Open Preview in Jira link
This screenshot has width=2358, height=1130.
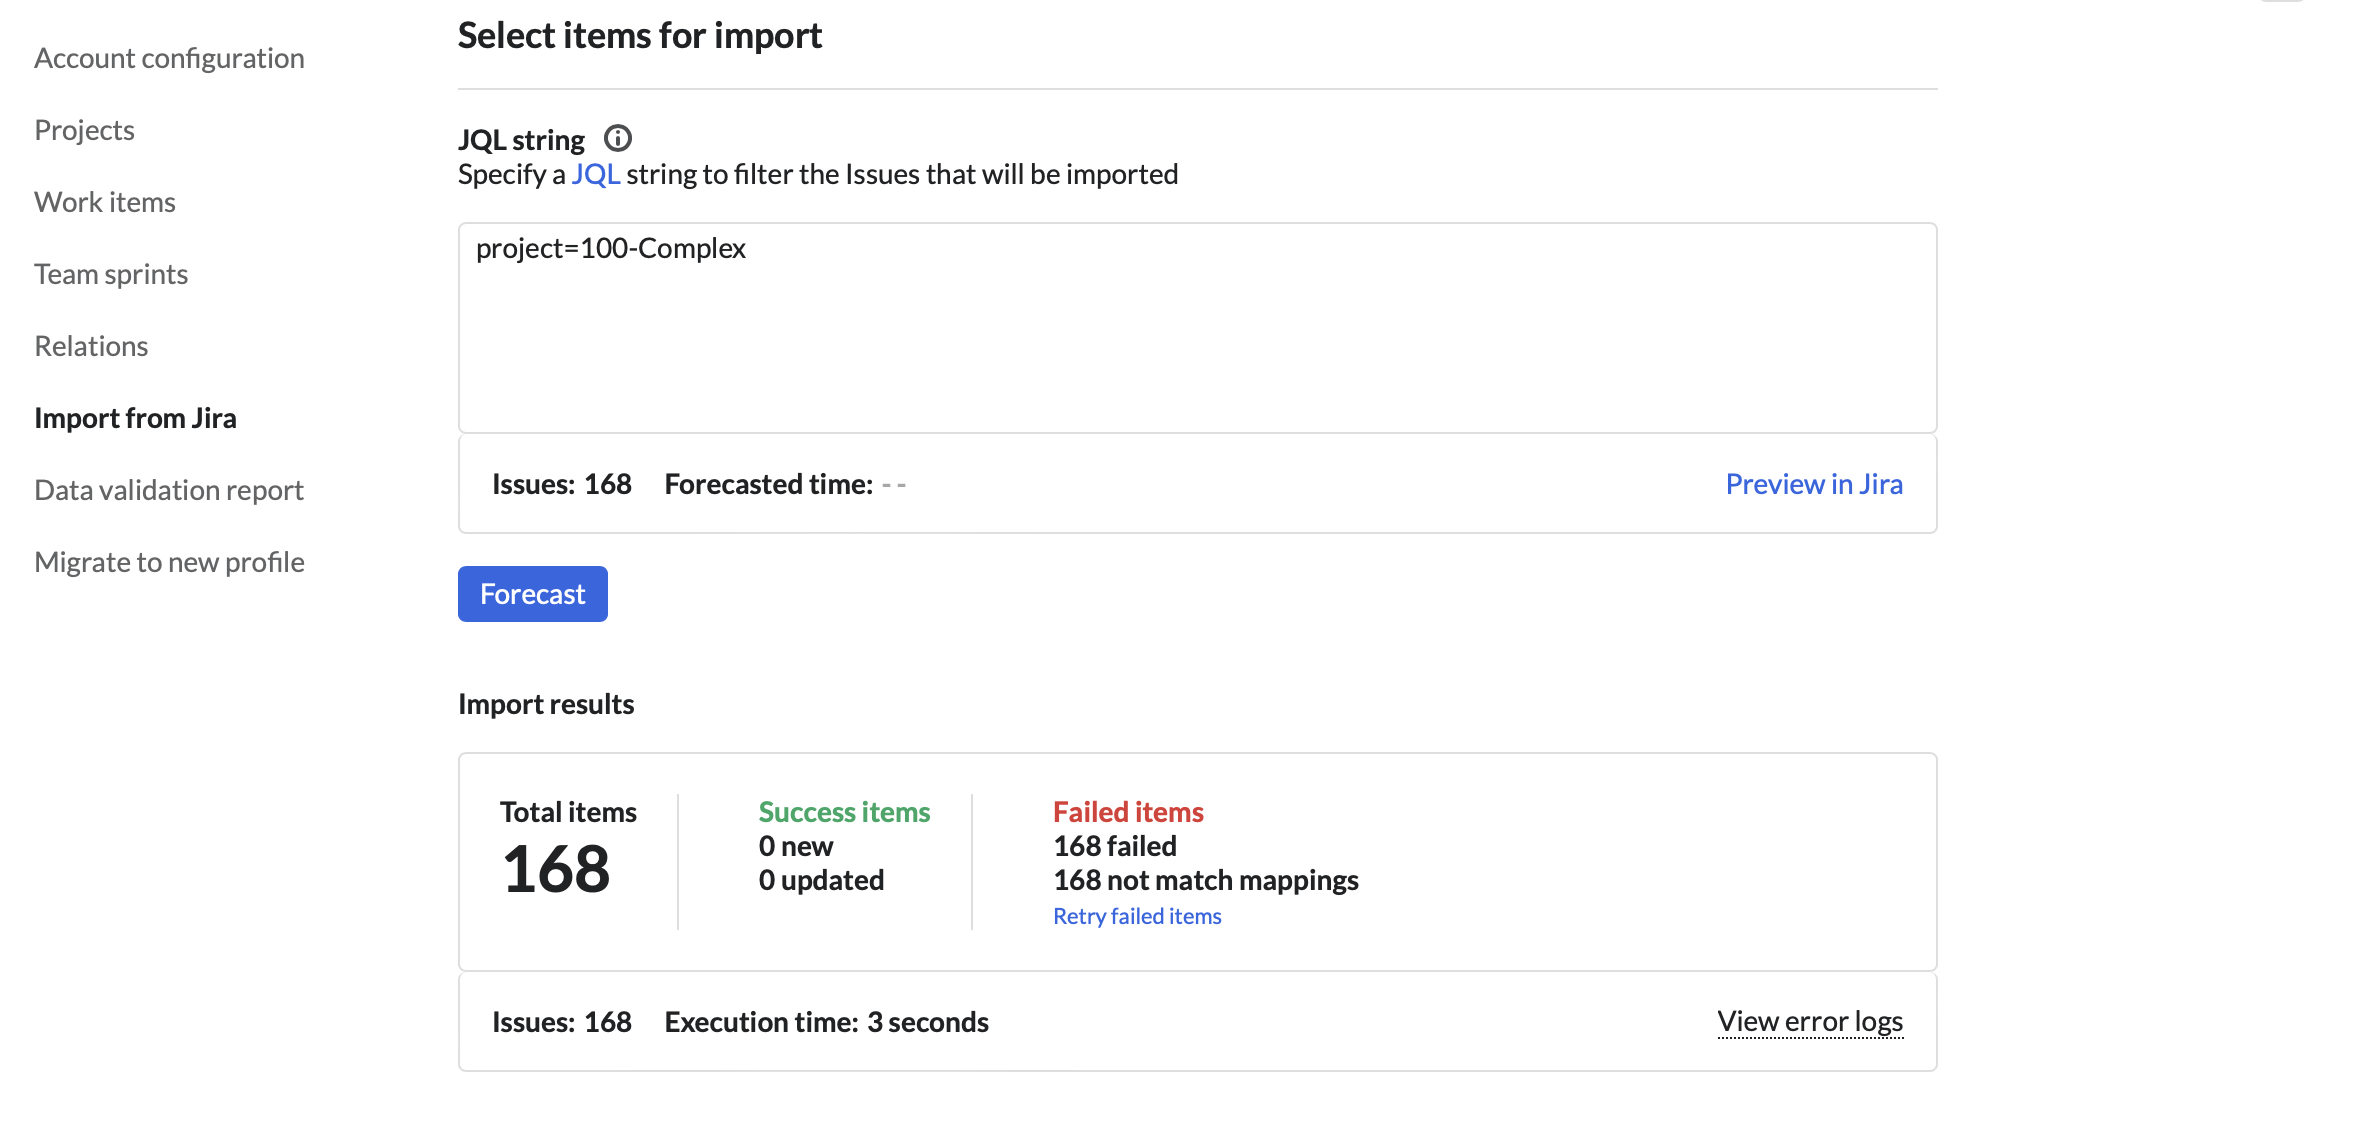(x=1813, y=484)
